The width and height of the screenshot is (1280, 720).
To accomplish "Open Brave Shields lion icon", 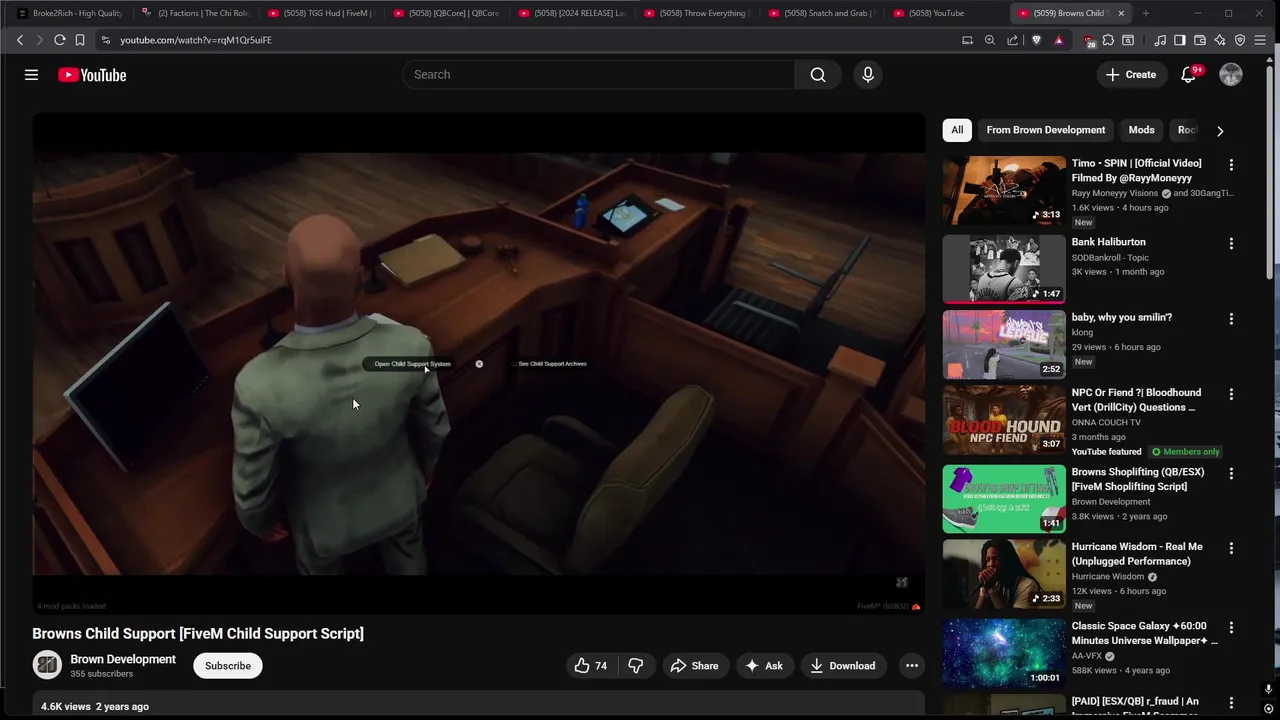I will pos(1036,40).
